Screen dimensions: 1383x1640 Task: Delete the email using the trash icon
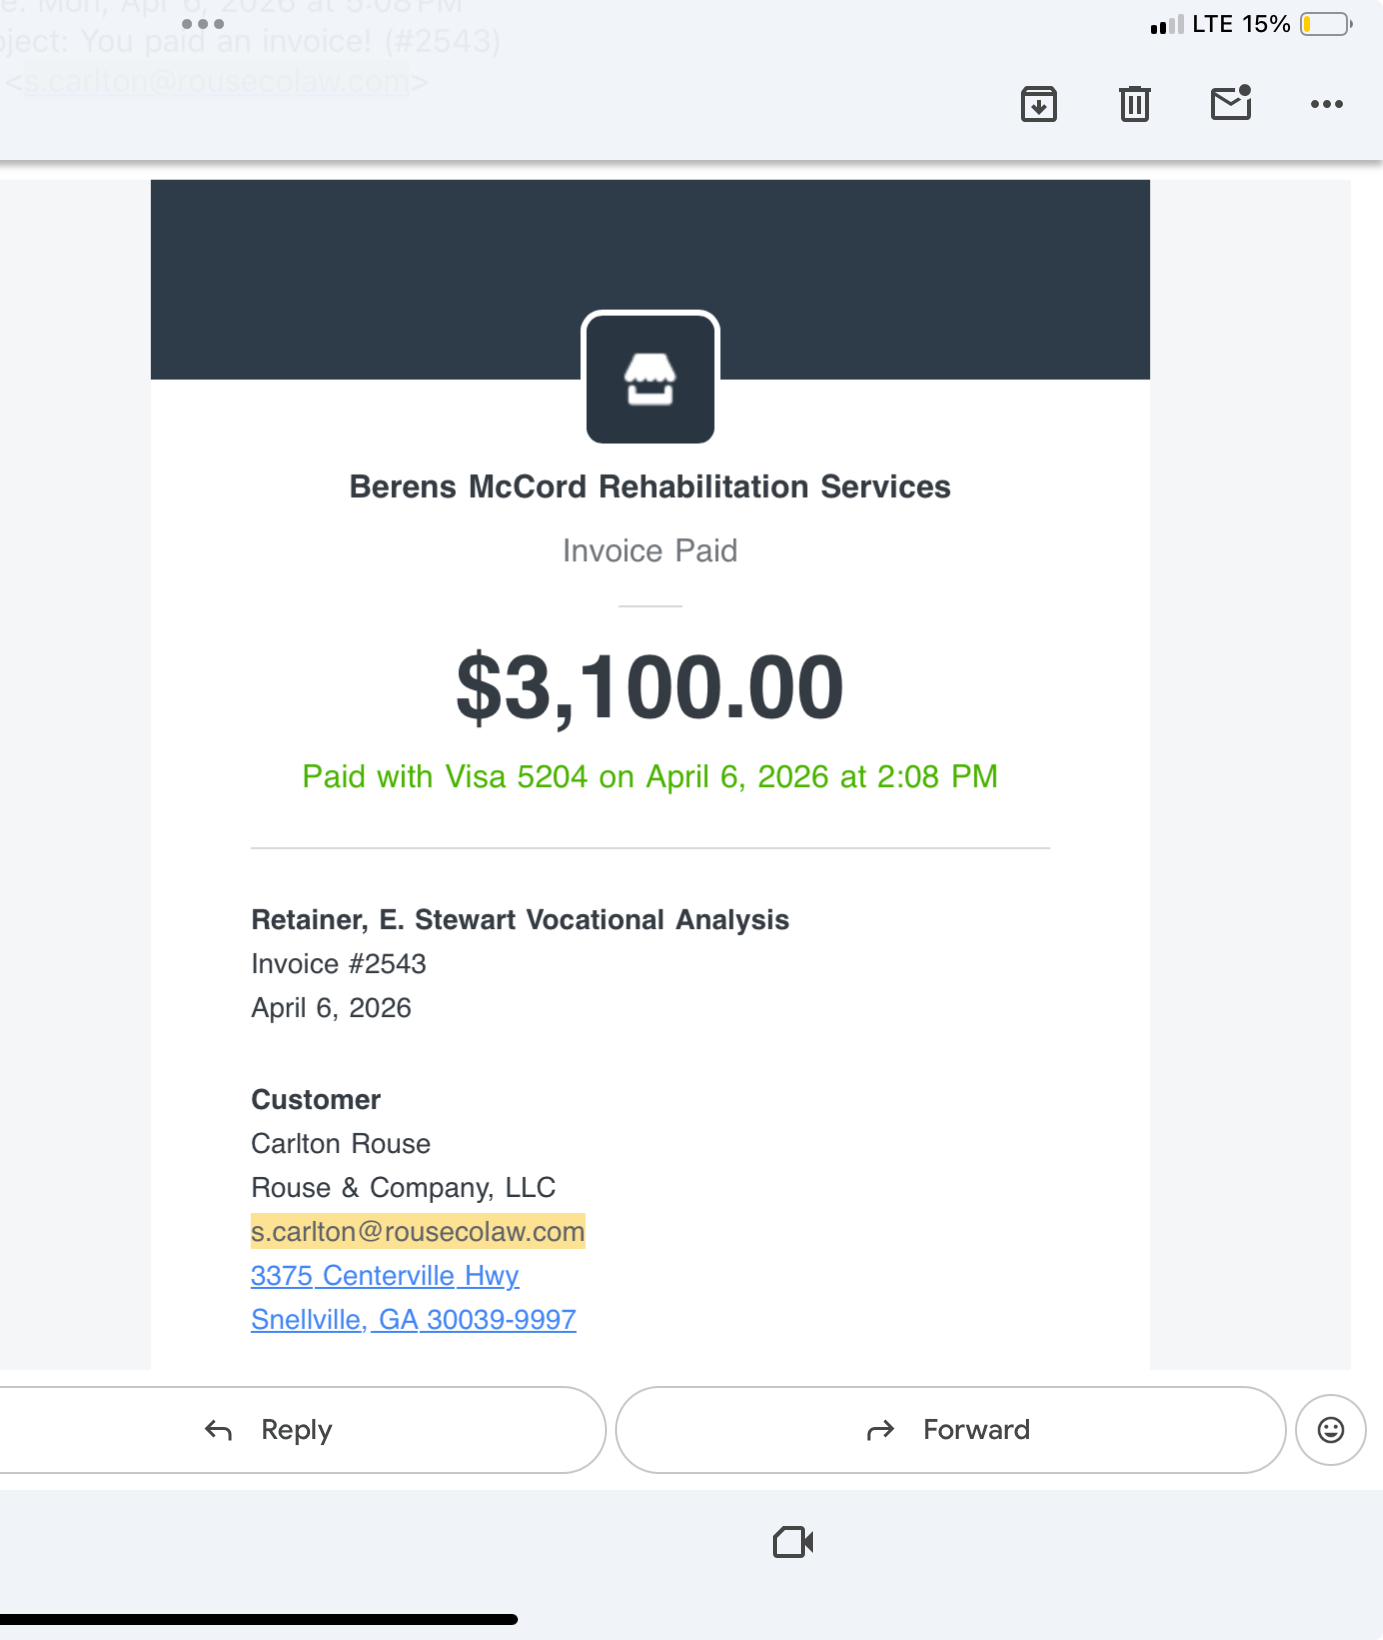[1135, 104]
